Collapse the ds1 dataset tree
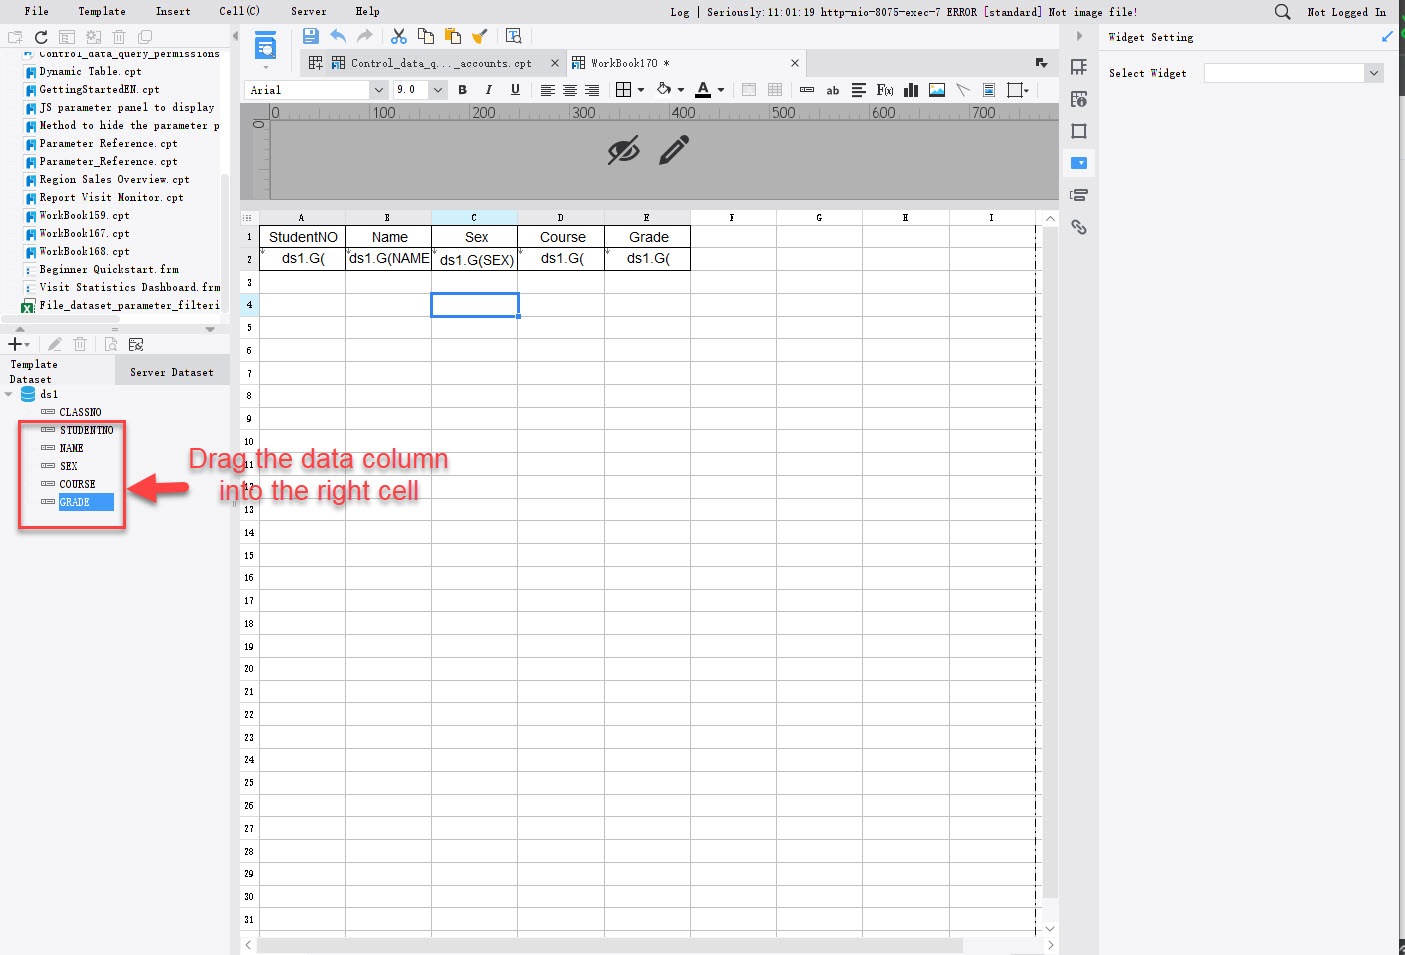This screenshot has width=1405, height=955. [8, 393]
